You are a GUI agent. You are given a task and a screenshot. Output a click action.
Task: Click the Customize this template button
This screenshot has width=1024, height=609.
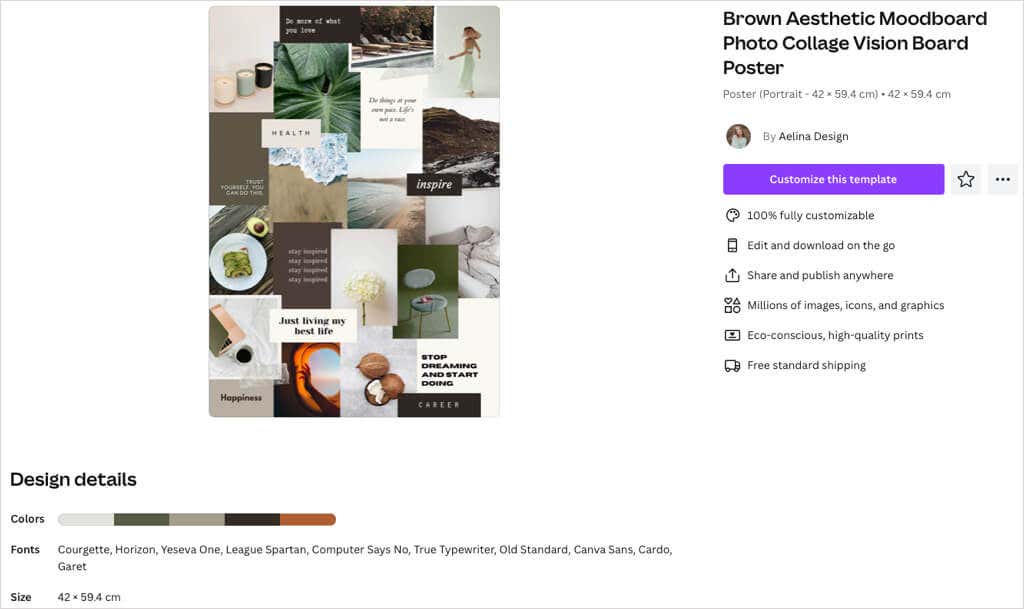point(833,179)
